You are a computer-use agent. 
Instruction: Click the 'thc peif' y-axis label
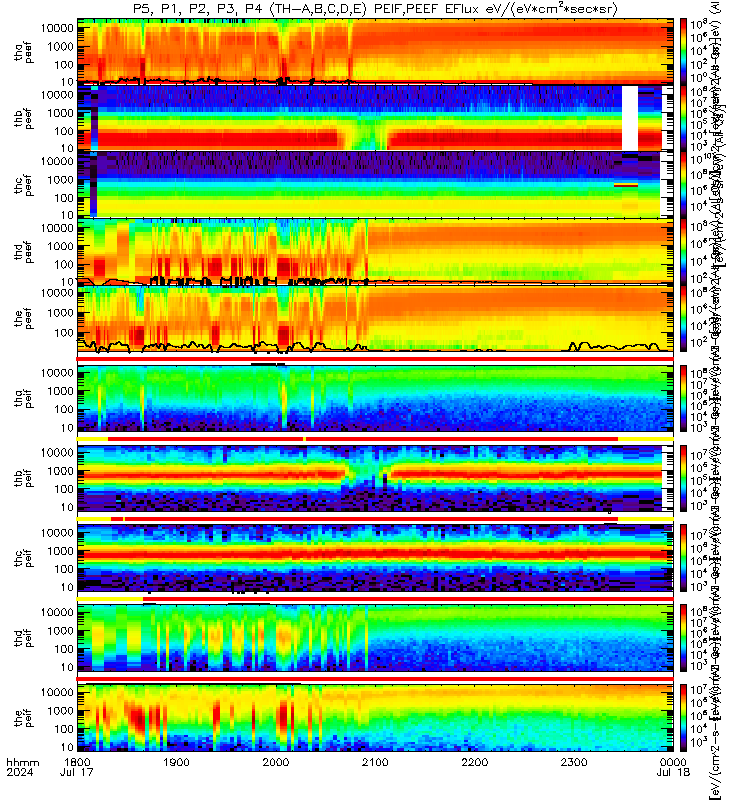[x=23, y=558]
